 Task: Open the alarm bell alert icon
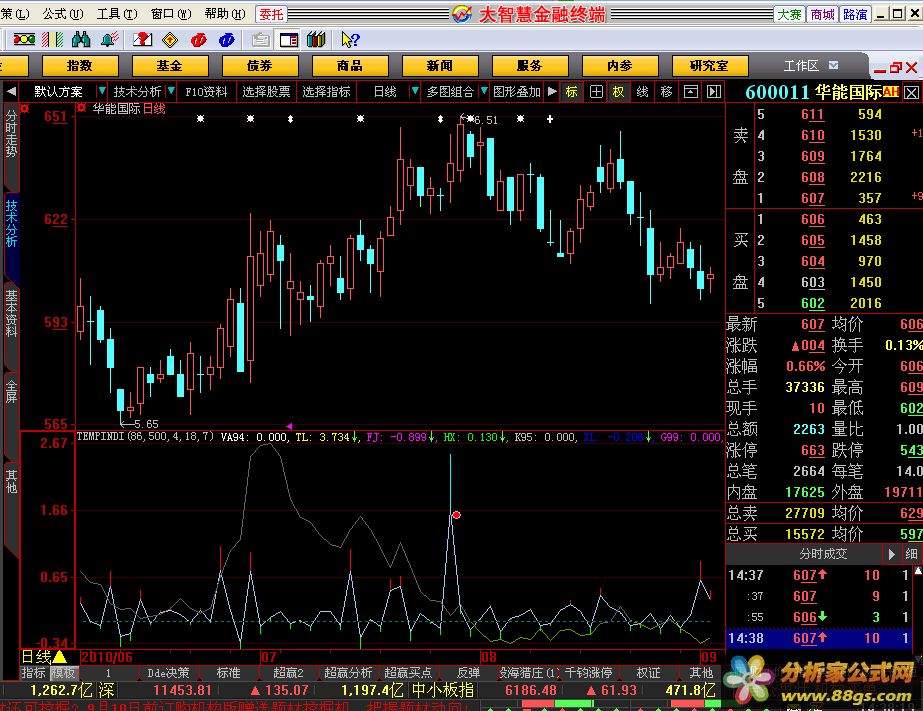point(109,39)
